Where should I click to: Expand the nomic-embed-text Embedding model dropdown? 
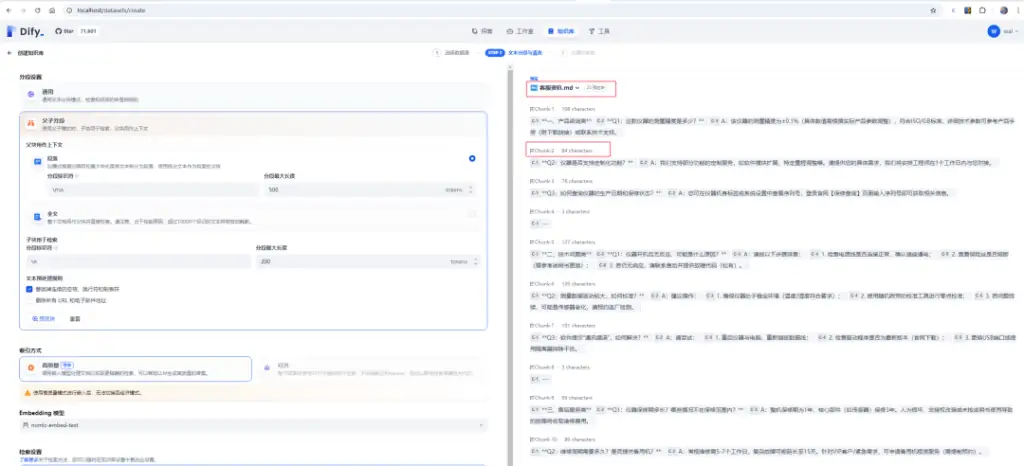tap(253, 425)
